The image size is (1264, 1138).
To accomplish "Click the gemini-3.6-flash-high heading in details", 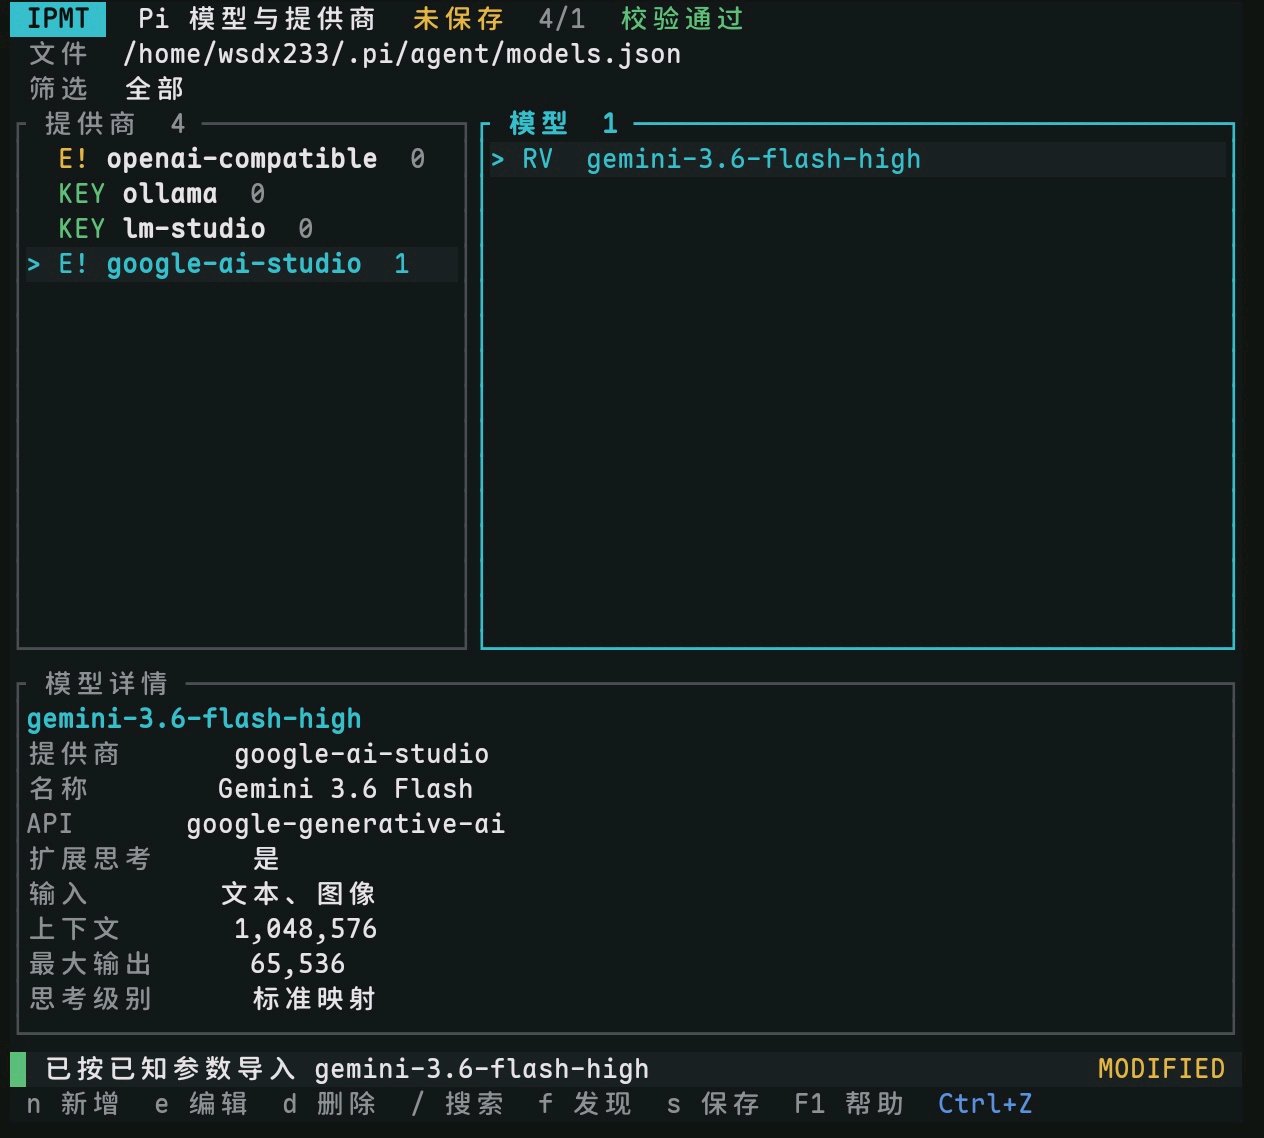I will [194, 719].
